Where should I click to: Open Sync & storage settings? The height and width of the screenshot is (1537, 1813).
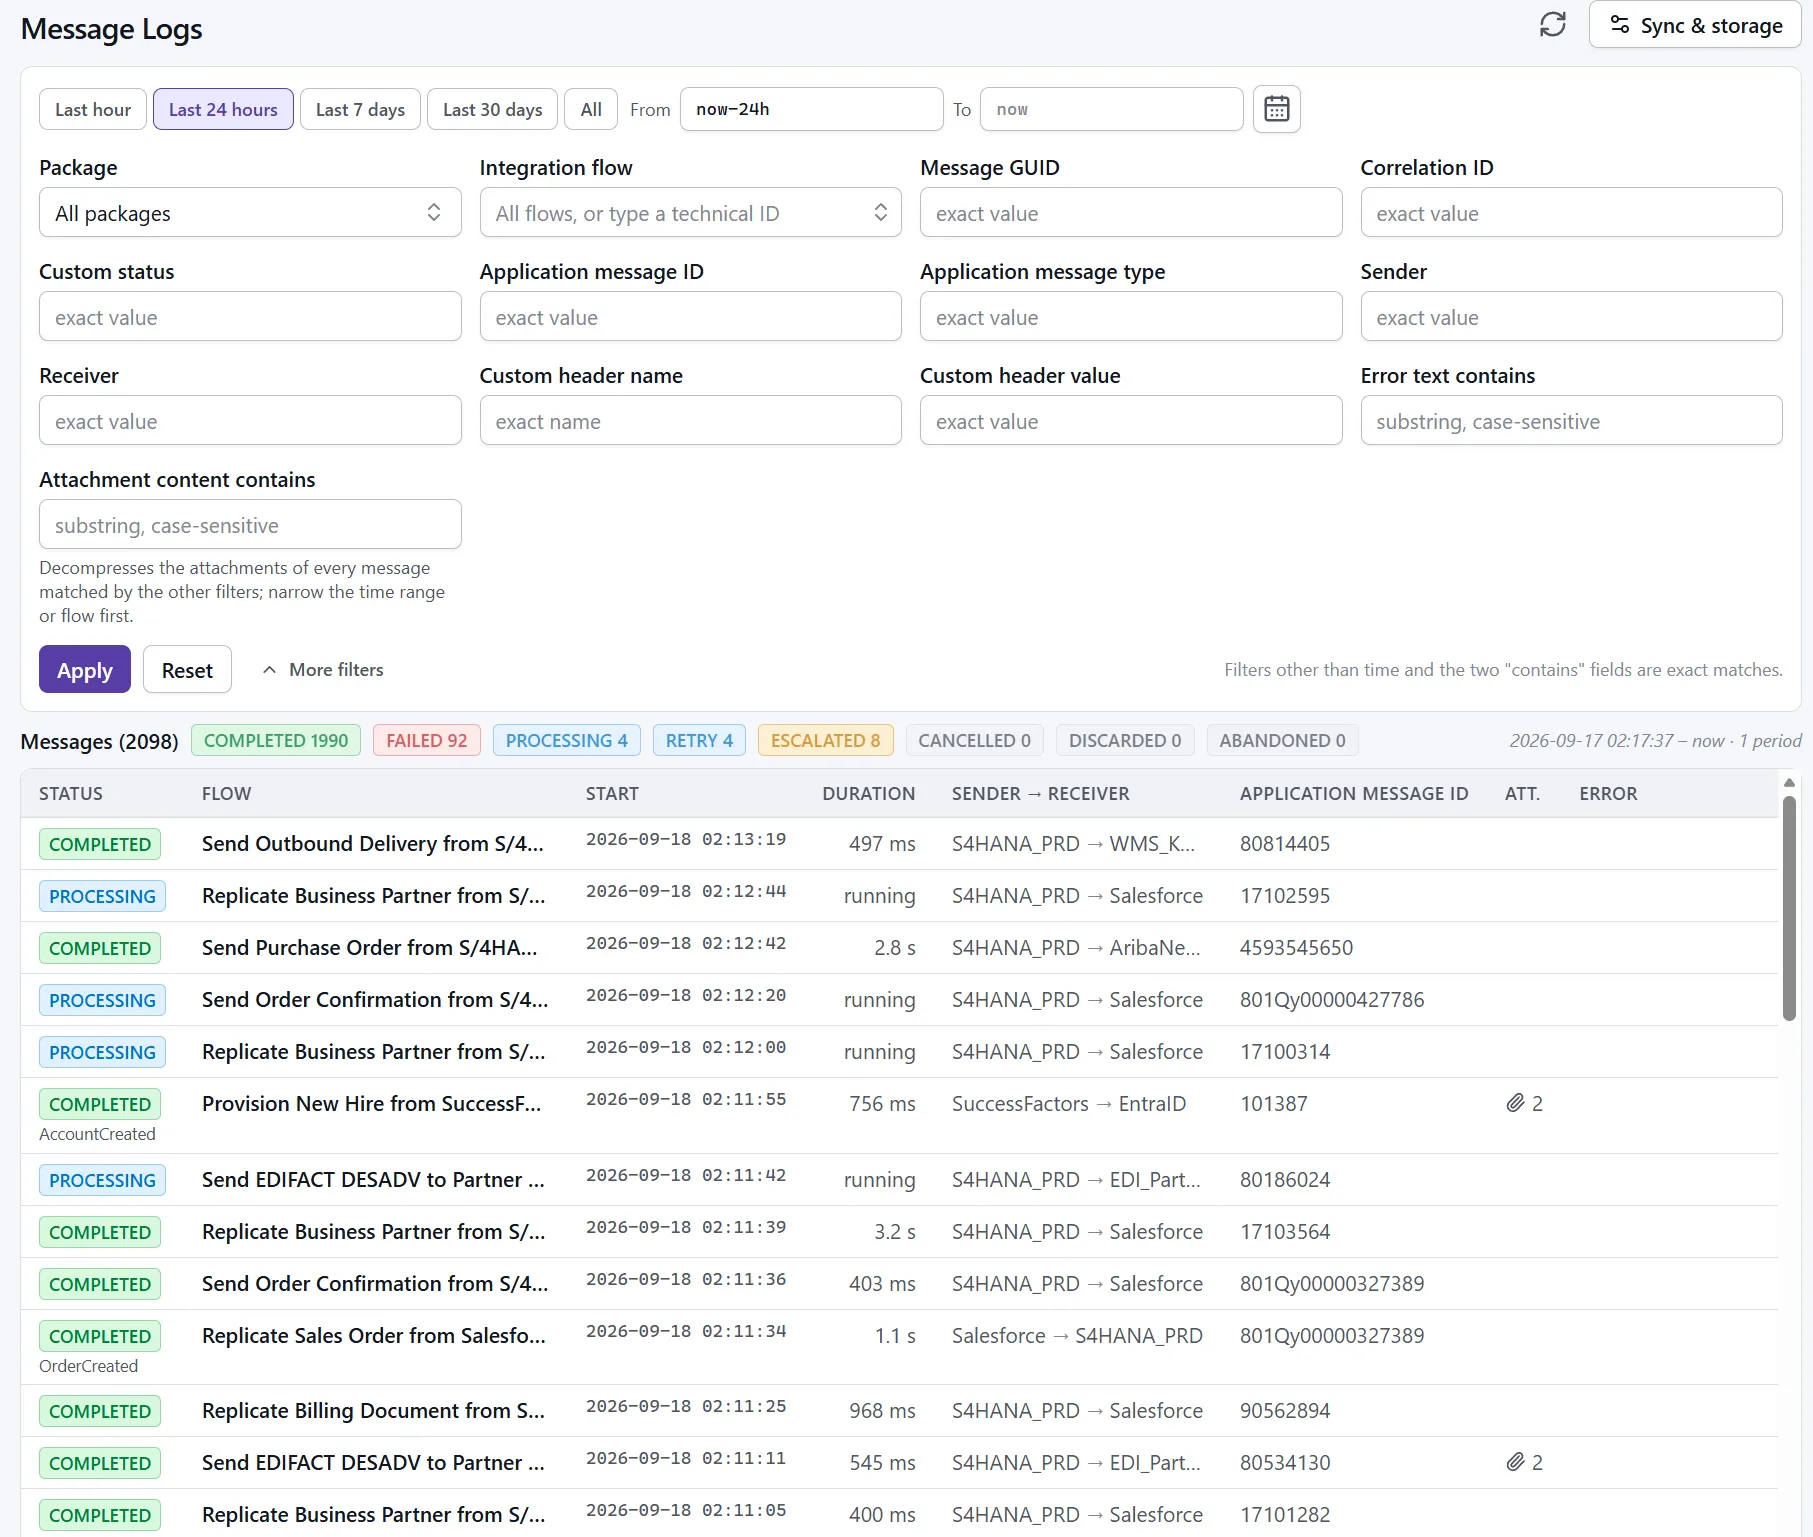(x=1695, y=26)
